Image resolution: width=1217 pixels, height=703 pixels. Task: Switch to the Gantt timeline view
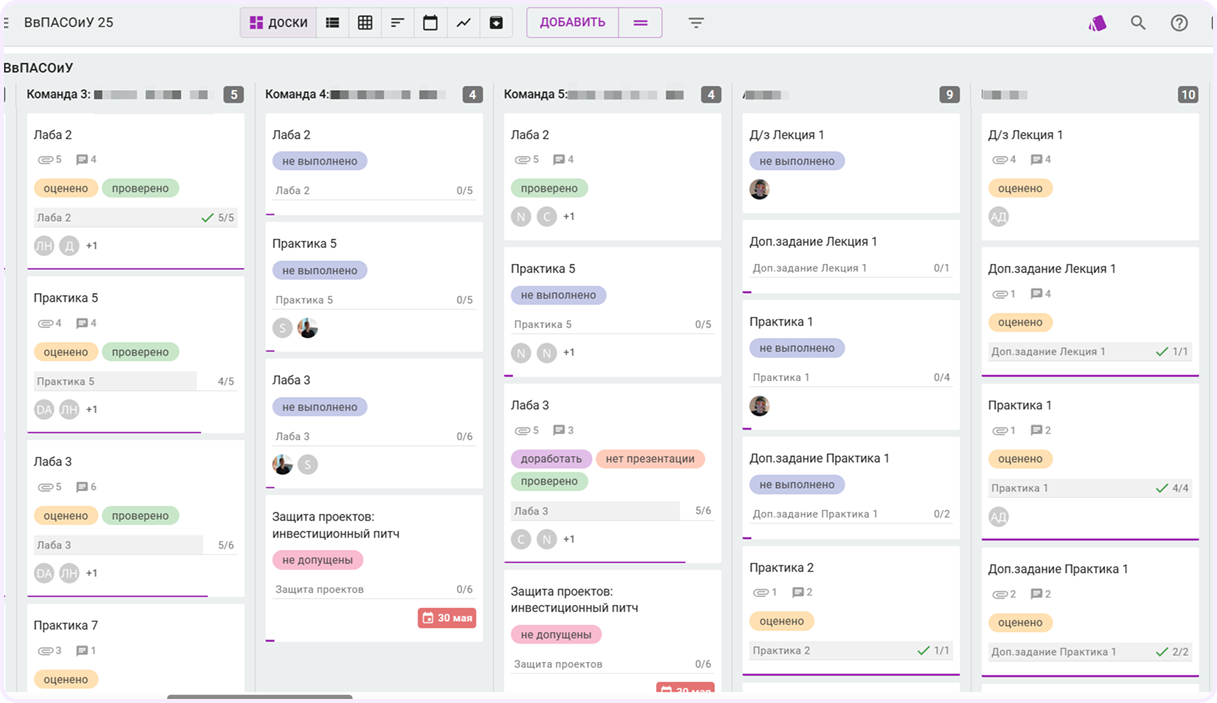pos(397,23)
